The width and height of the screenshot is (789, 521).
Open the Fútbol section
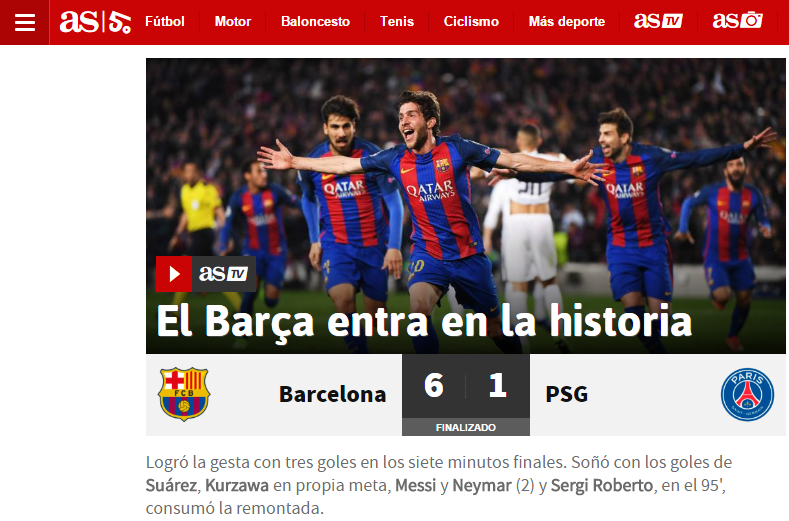165,22
